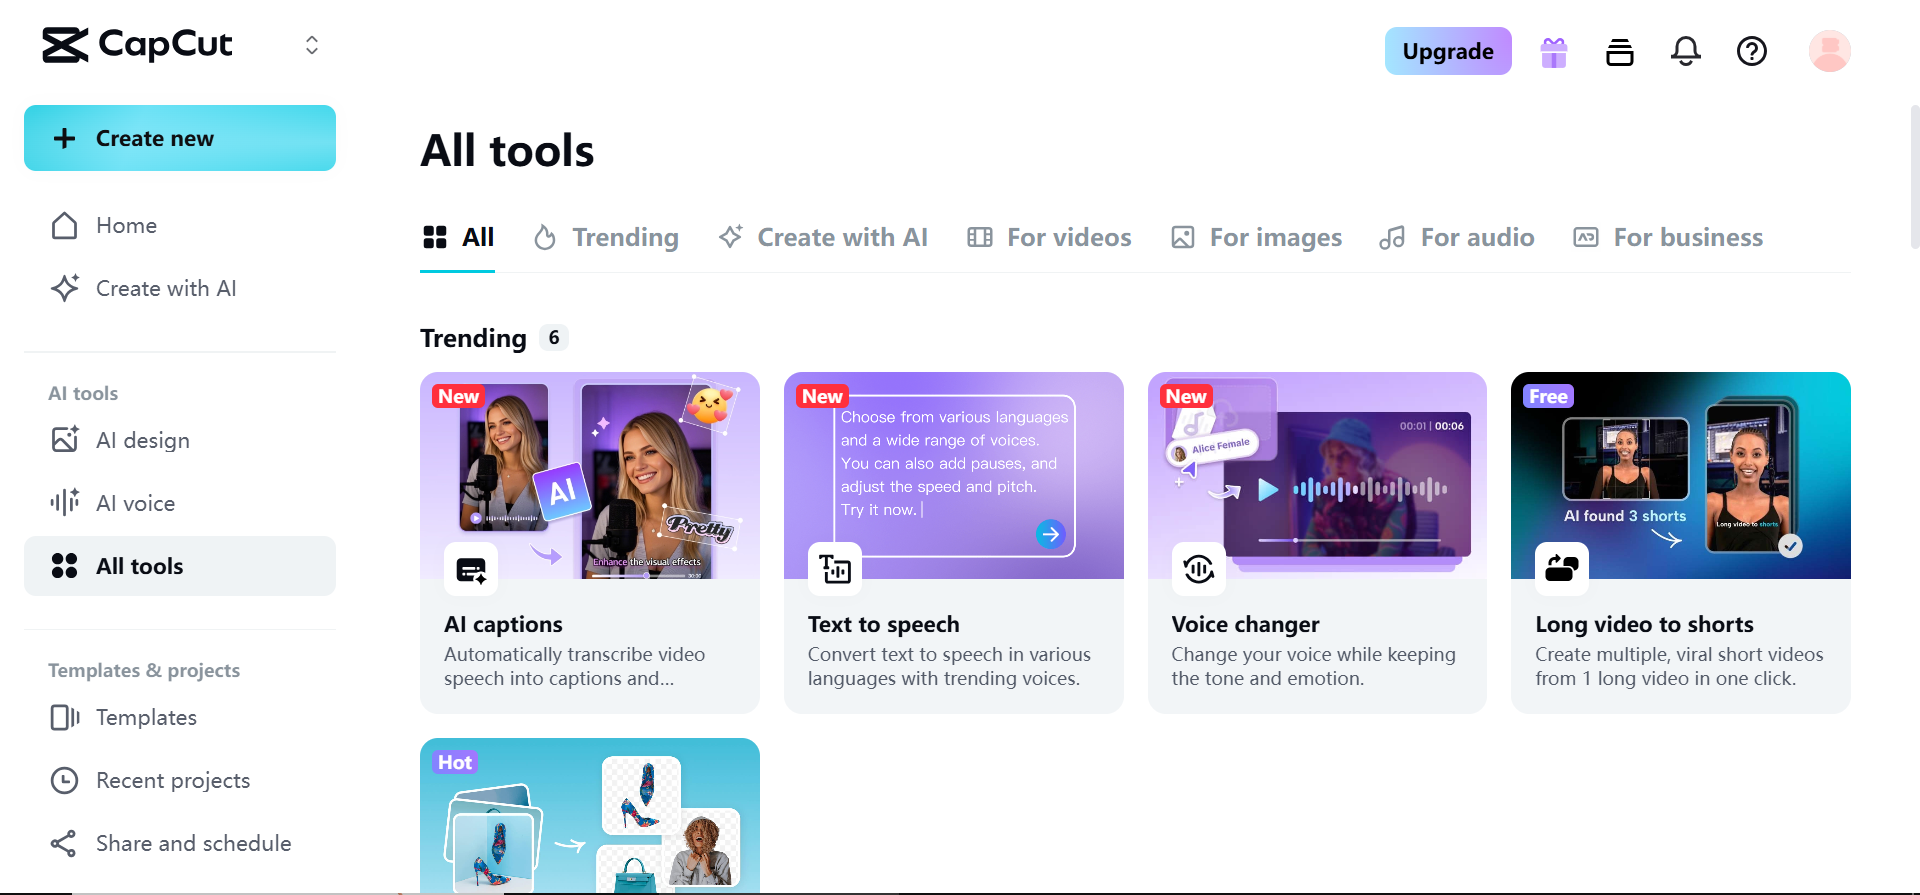
Task: Switch to the For videos tab
Action: 1049,238
